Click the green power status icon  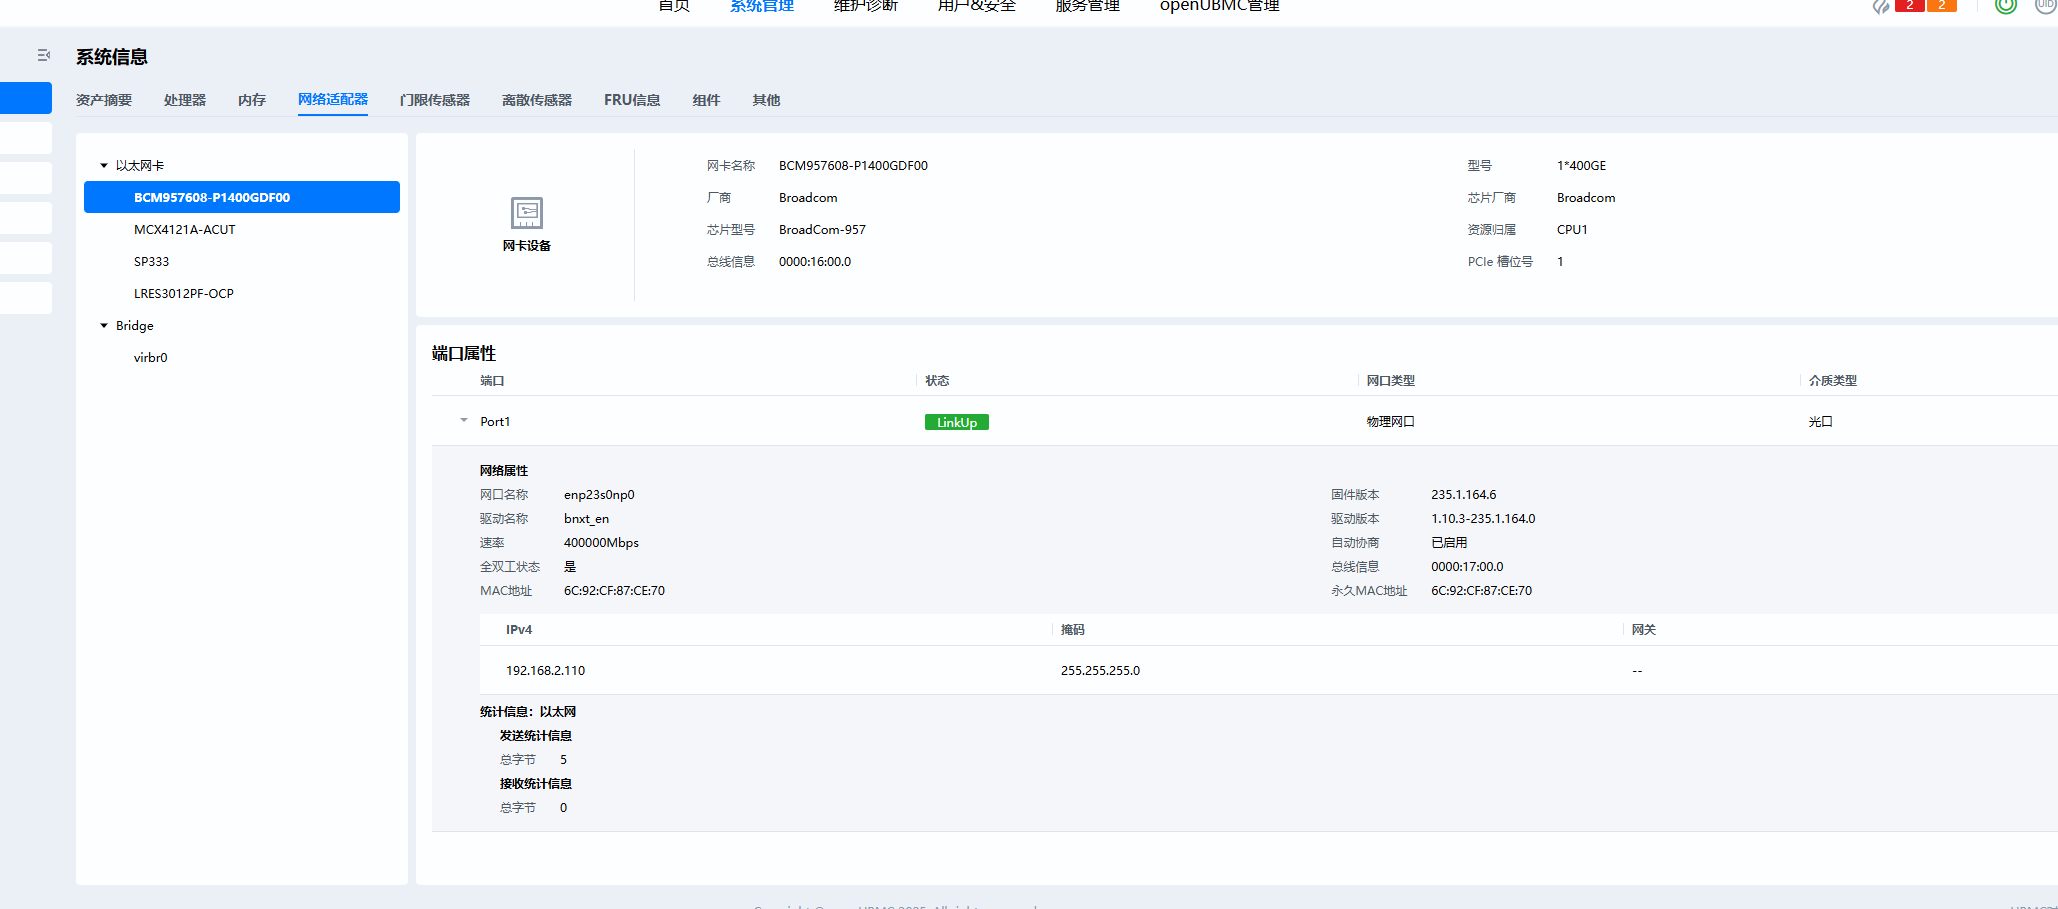[2005, 5]
